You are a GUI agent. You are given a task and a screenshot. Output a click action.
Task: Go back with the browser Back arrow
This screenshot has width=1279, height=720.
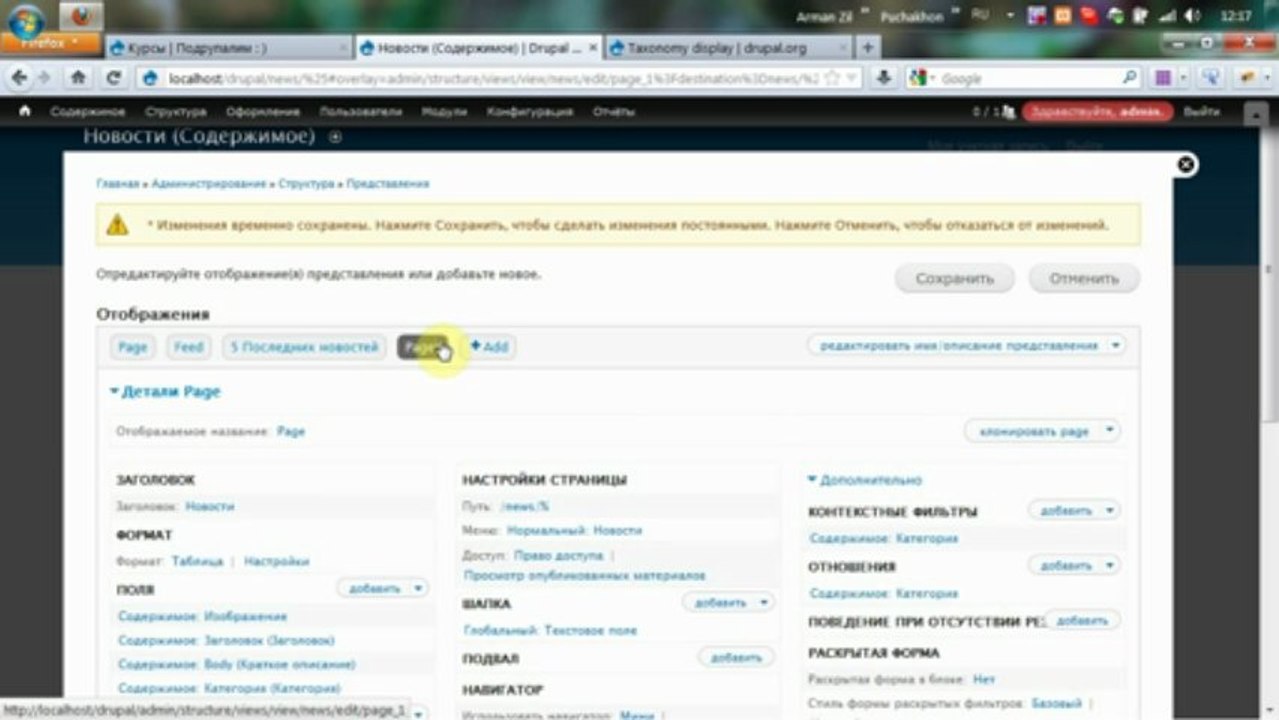[20, 78]
